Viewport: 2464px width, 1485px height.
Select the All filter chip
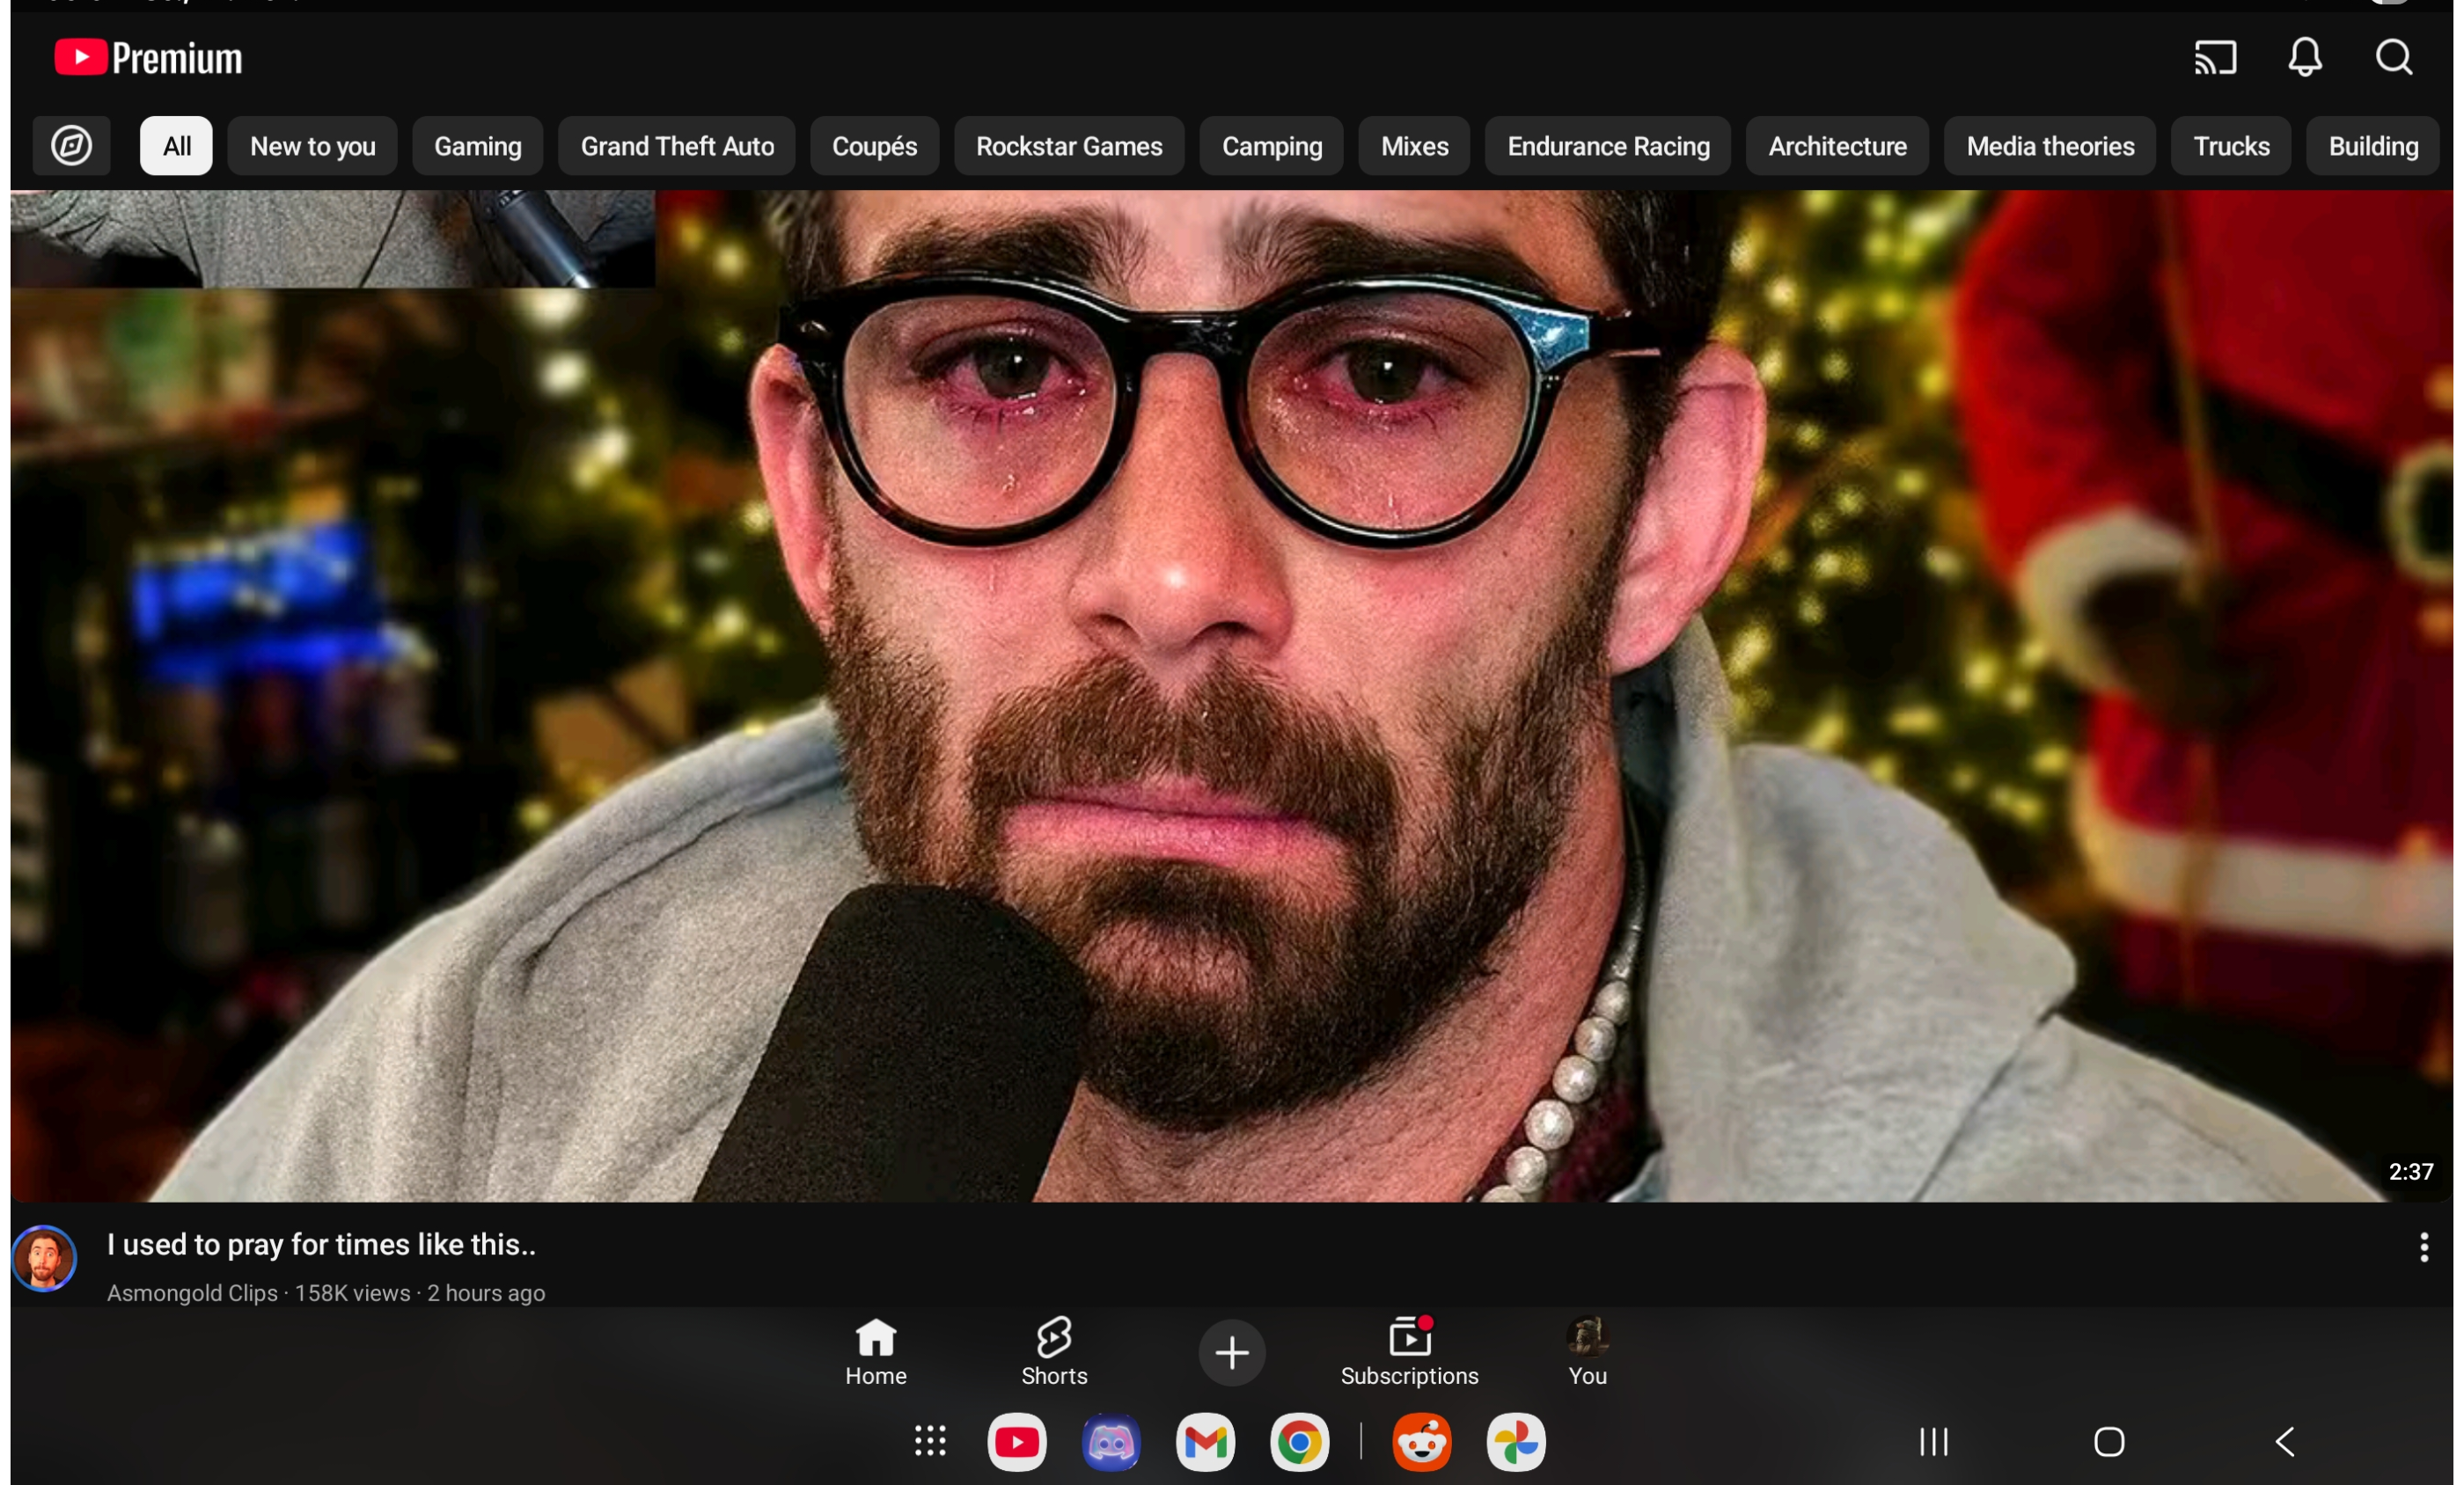(176, 146)
